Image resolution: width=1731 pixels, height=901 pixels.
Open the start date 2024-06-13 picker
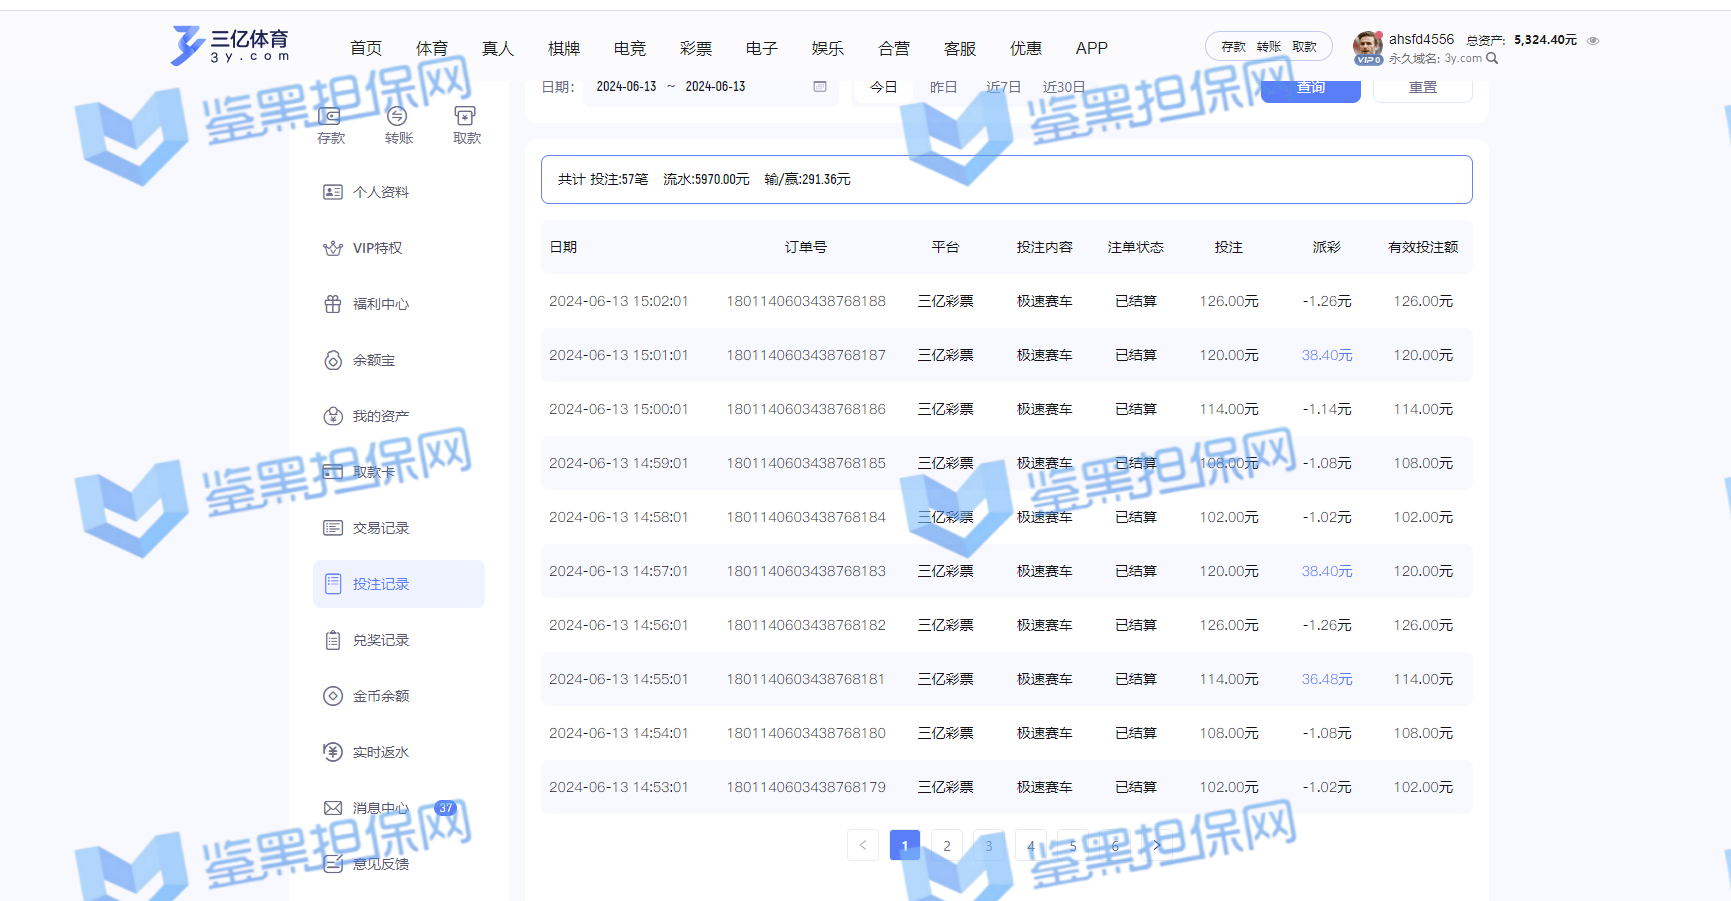[626, 87]
